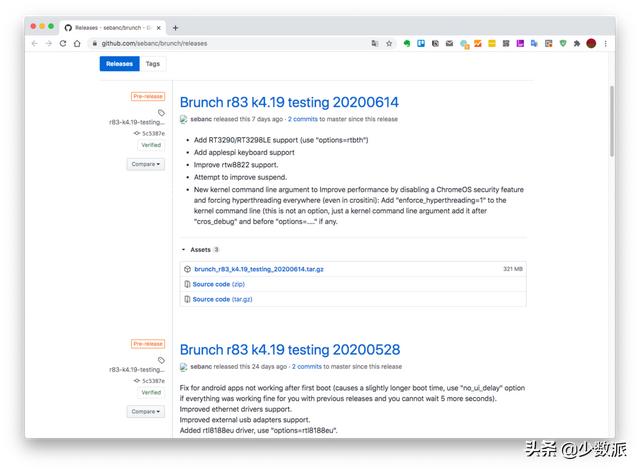Viewport: 640px width, 471px height.
Task: Open the Compare dropdown for release 20200528
Action: pos(146,411)
